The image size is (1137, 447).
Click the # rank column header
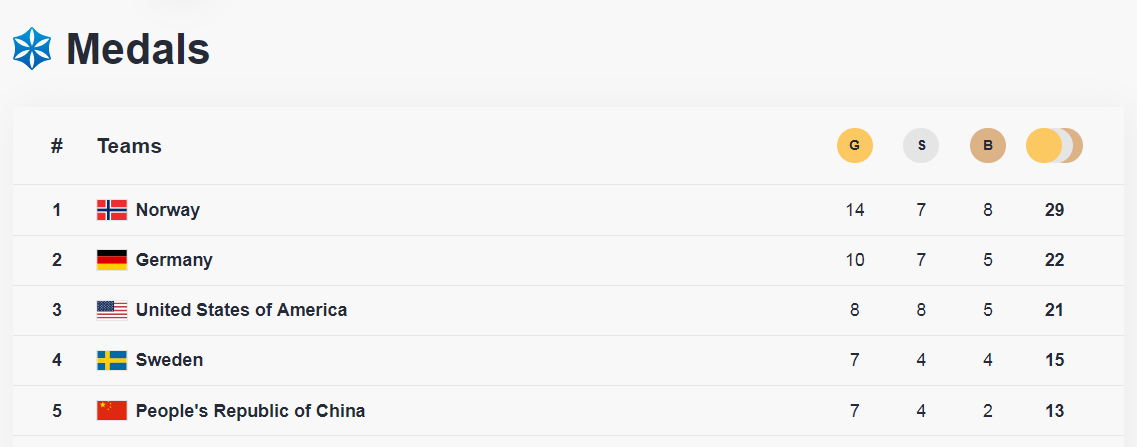point(57,146)
